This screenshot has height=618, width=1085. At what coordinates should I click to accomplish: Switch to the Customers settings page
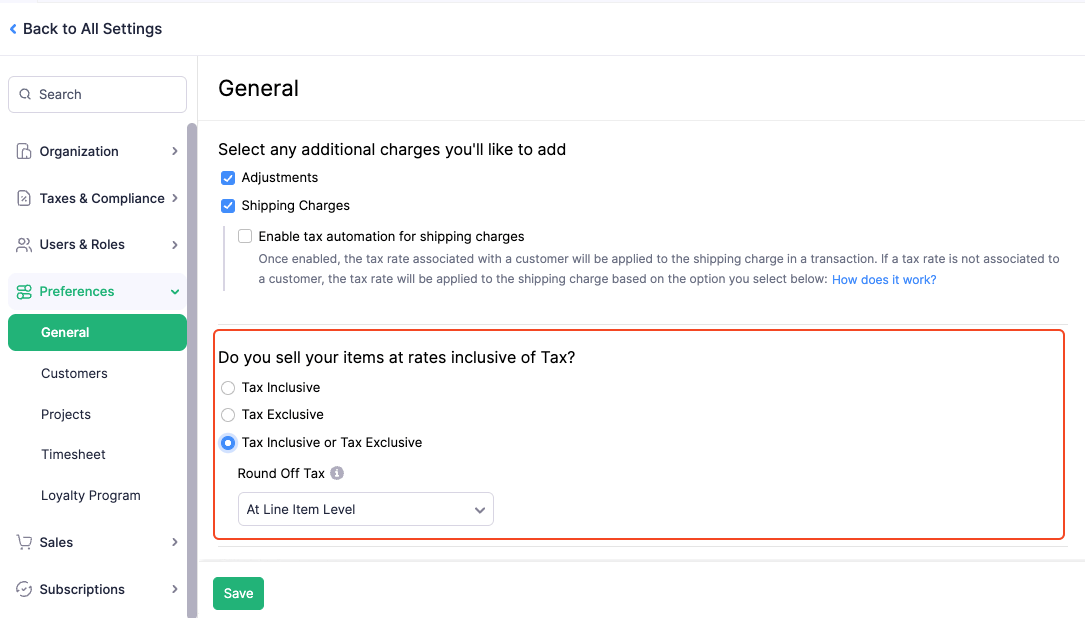(x=74, y=373)
